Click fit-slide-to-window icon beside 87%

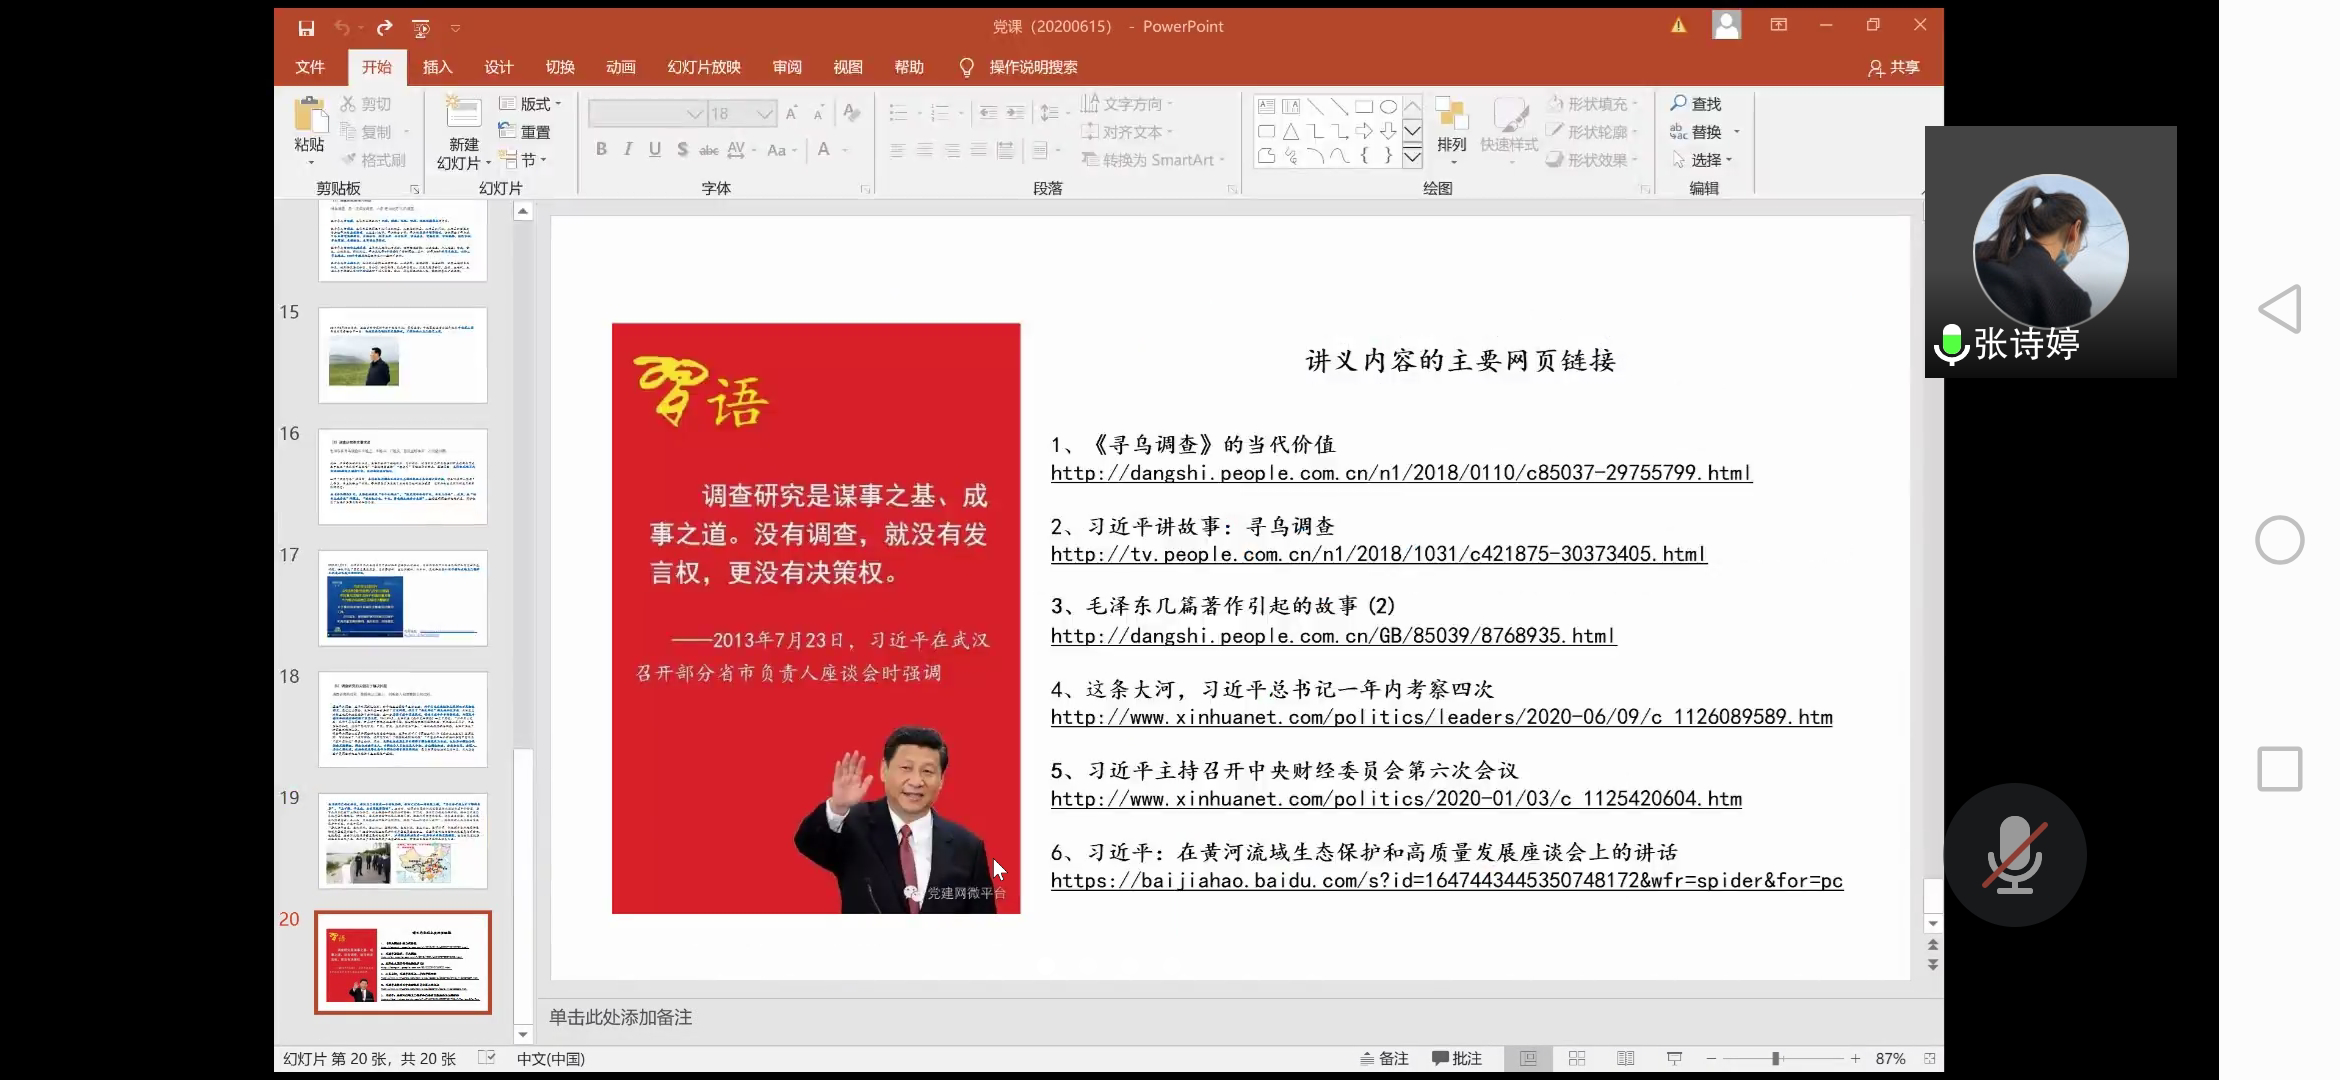pyautogui.click(x=1929, y=1058)
